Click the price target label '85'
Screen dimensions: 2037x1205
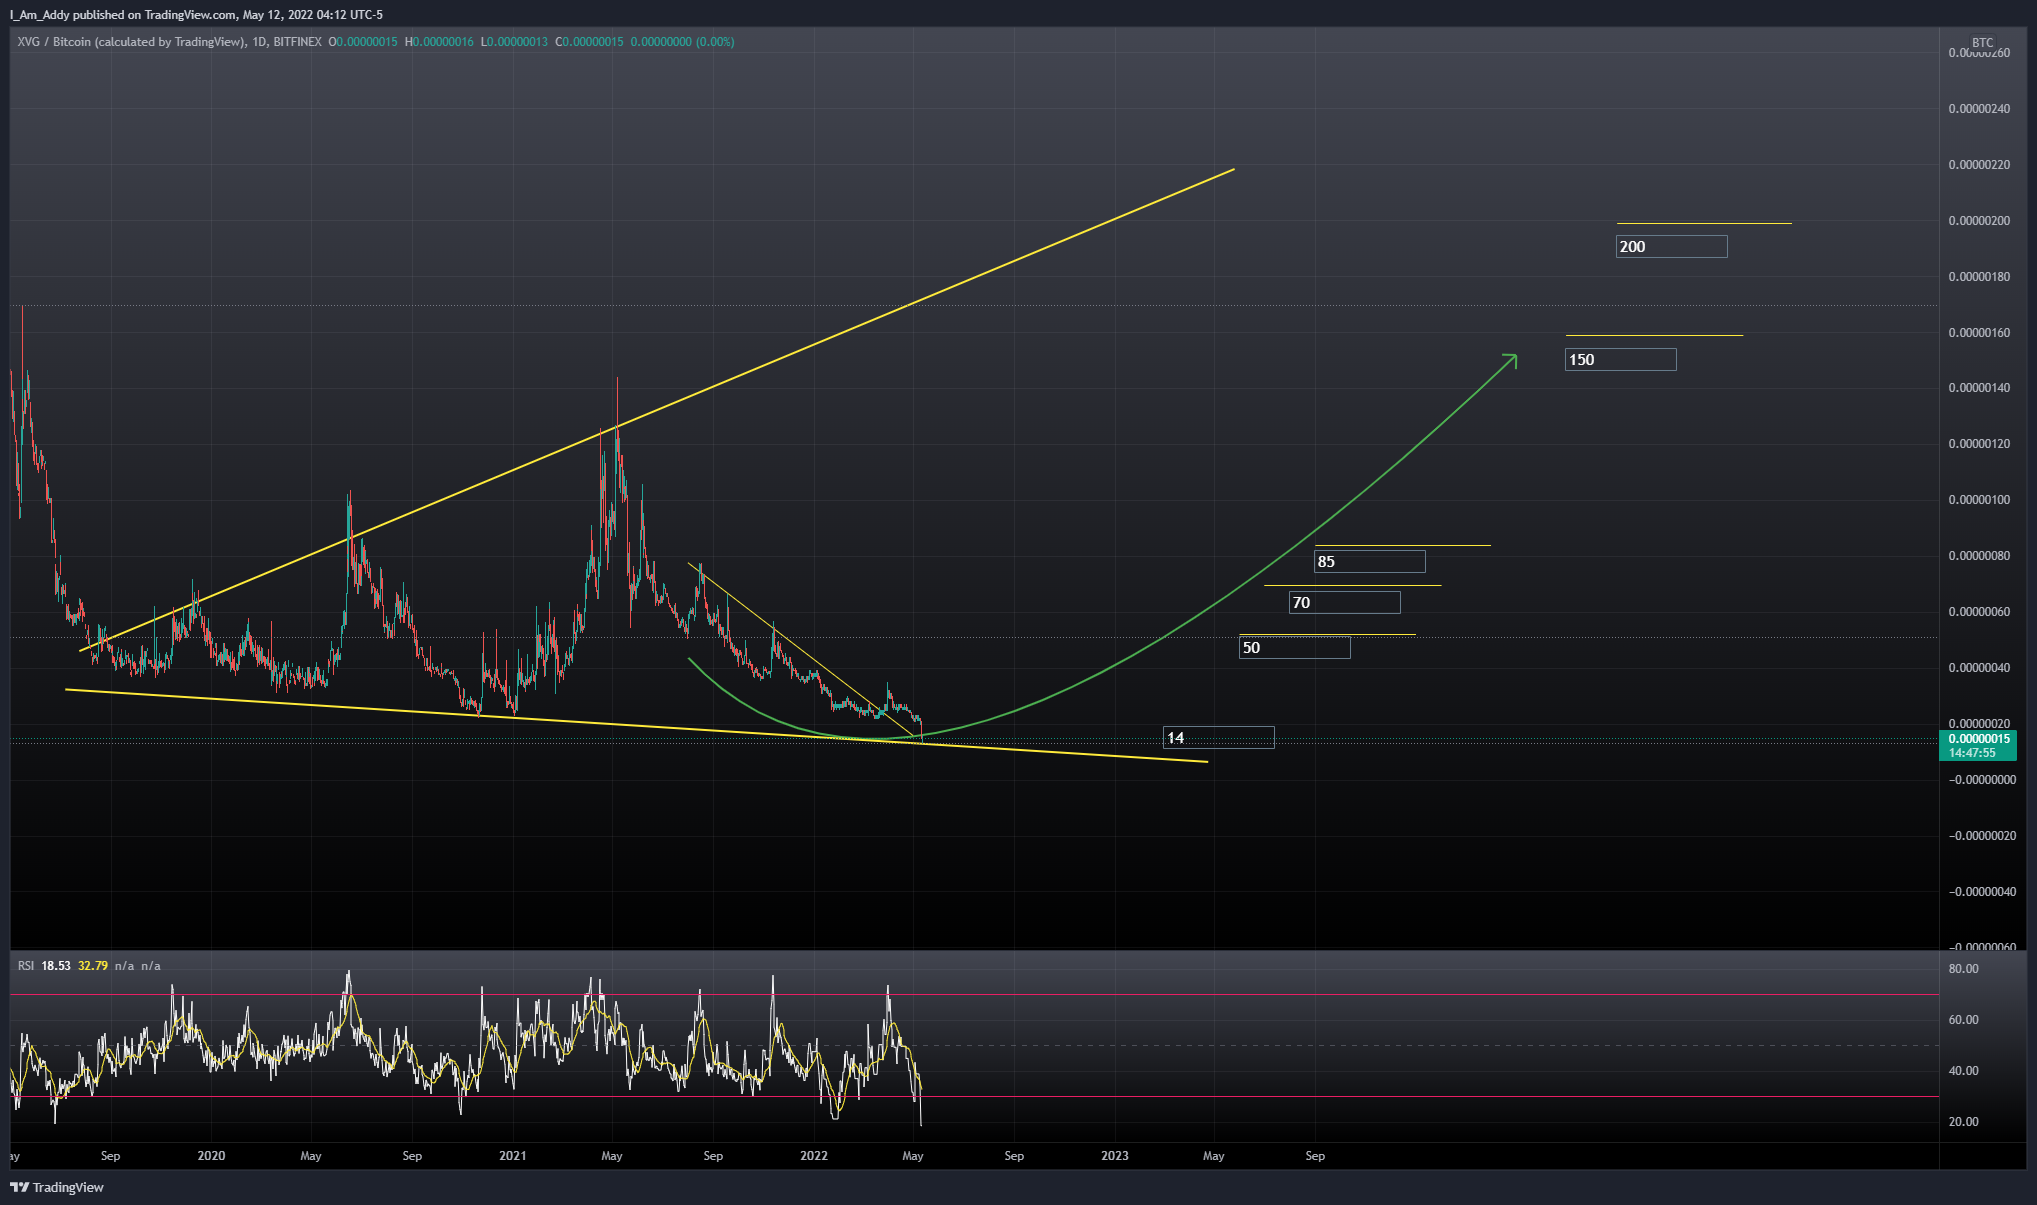[1369, 562]
